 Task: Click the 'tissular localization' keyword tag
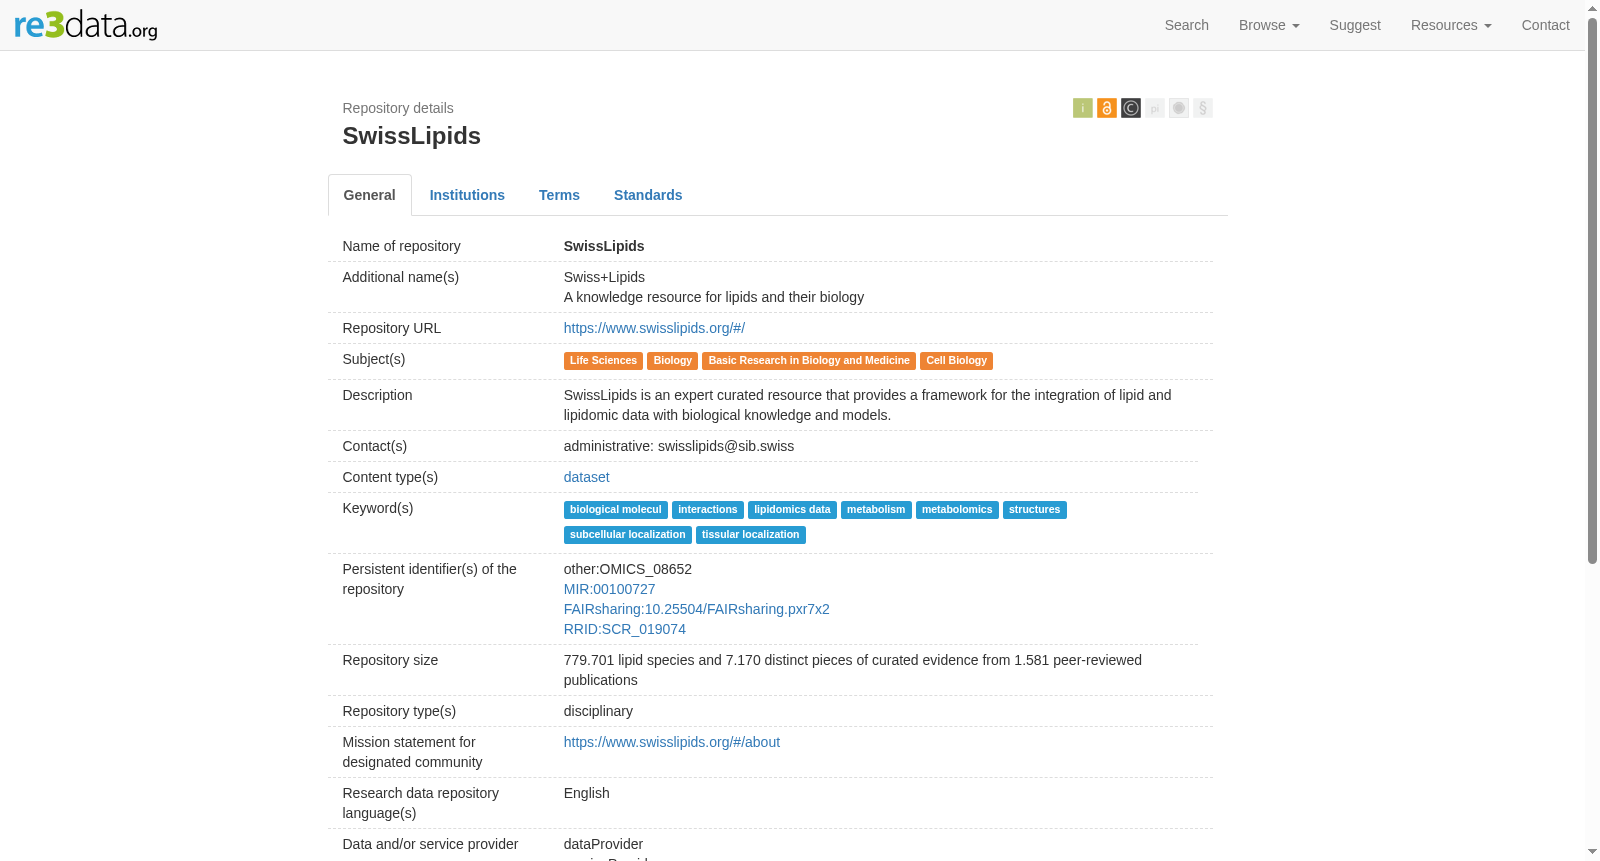click(750, 535)
